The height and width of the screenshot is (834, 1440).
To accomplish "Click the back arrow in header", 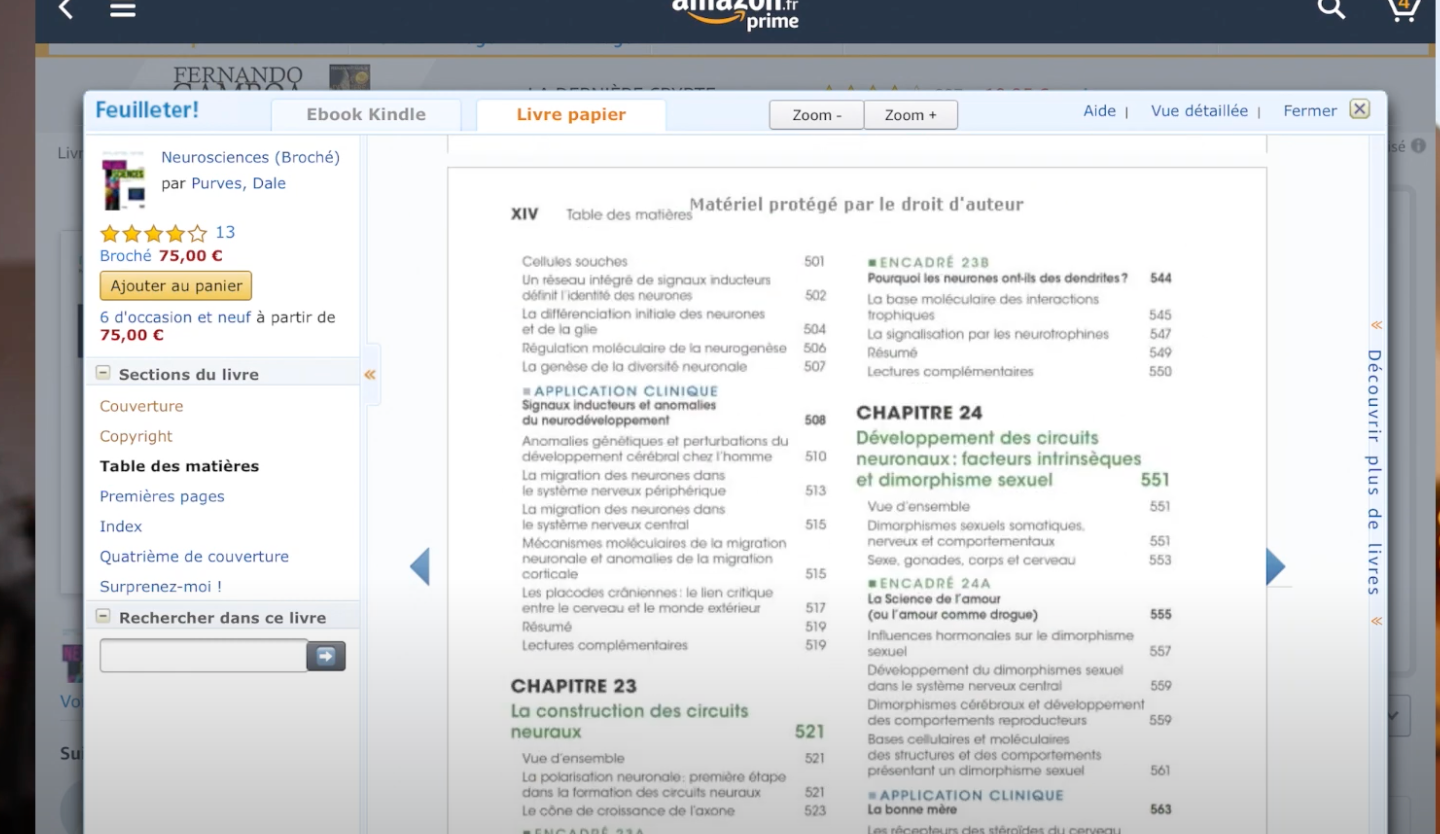I will pyautogui.click(x=66, y=10).
